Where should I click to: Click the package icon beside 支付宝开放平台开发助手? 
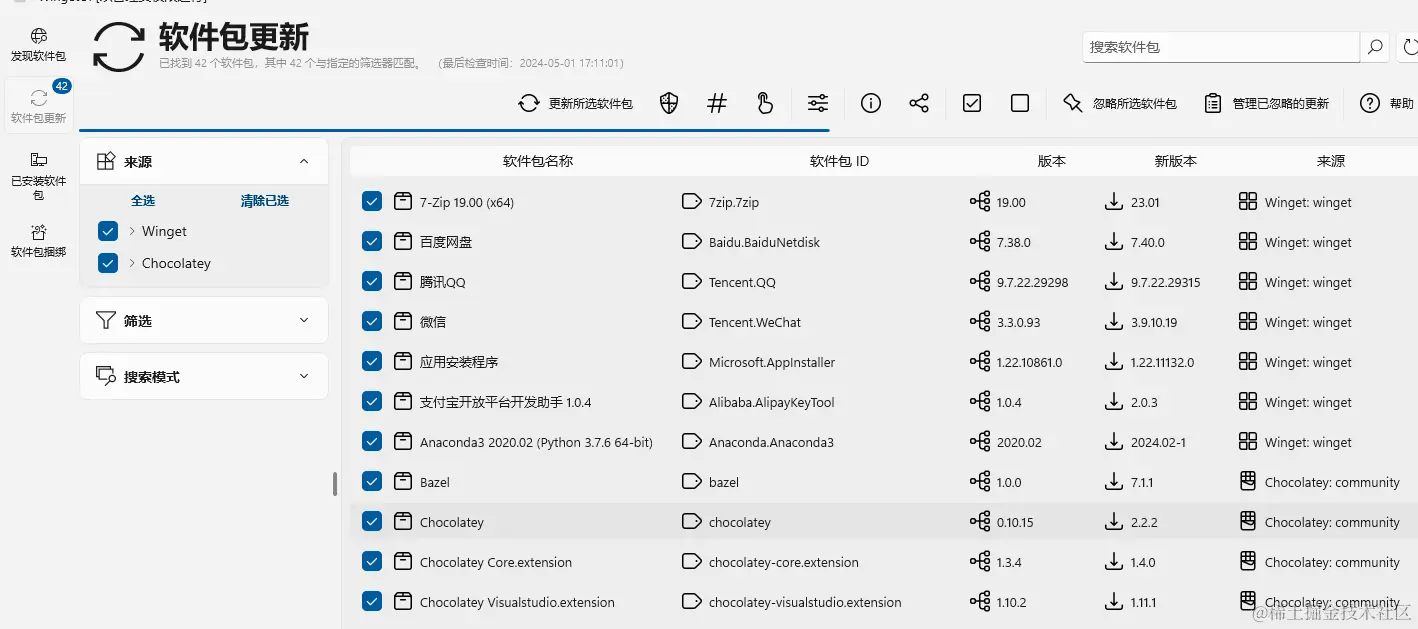point(403,402)
